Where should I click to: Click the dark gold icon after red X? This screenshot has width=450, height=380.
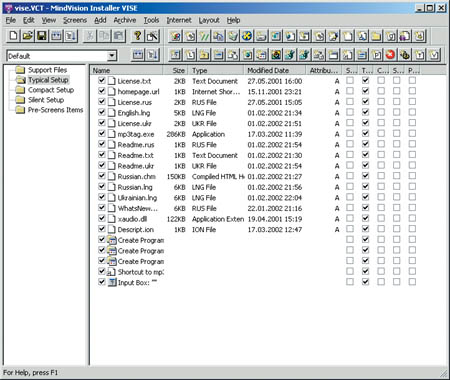(405, 55)
